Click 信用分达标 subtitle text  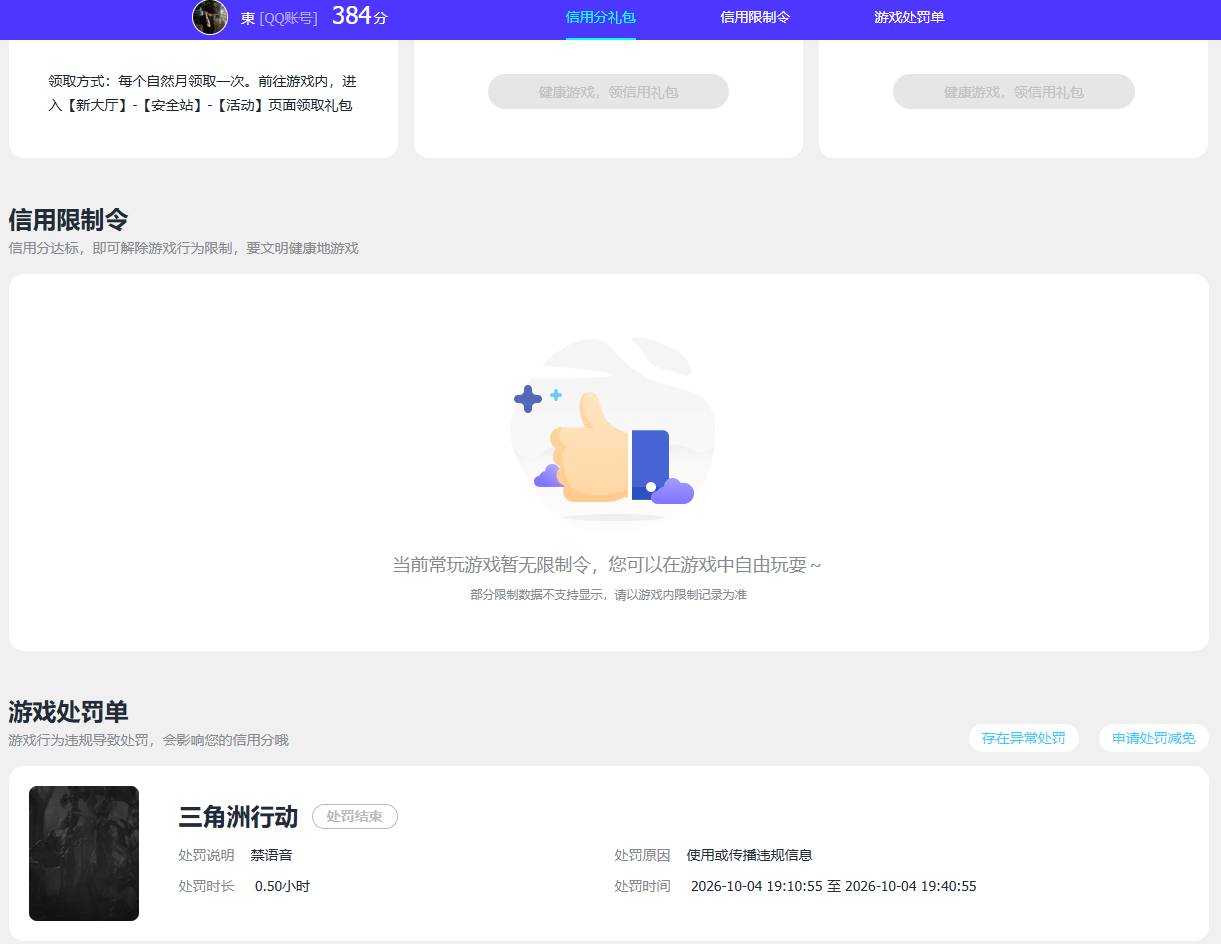click(x=183, y=248)
